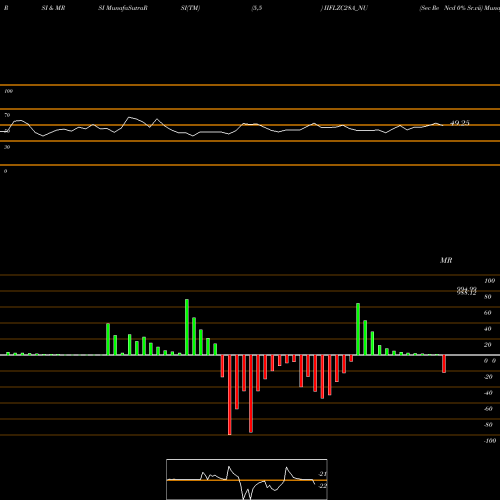Viewport: 500px width, 500px height.
Task: Click the 'Sec Re Ncd 0% Sr.vii' header text
Action: (451, 8)
